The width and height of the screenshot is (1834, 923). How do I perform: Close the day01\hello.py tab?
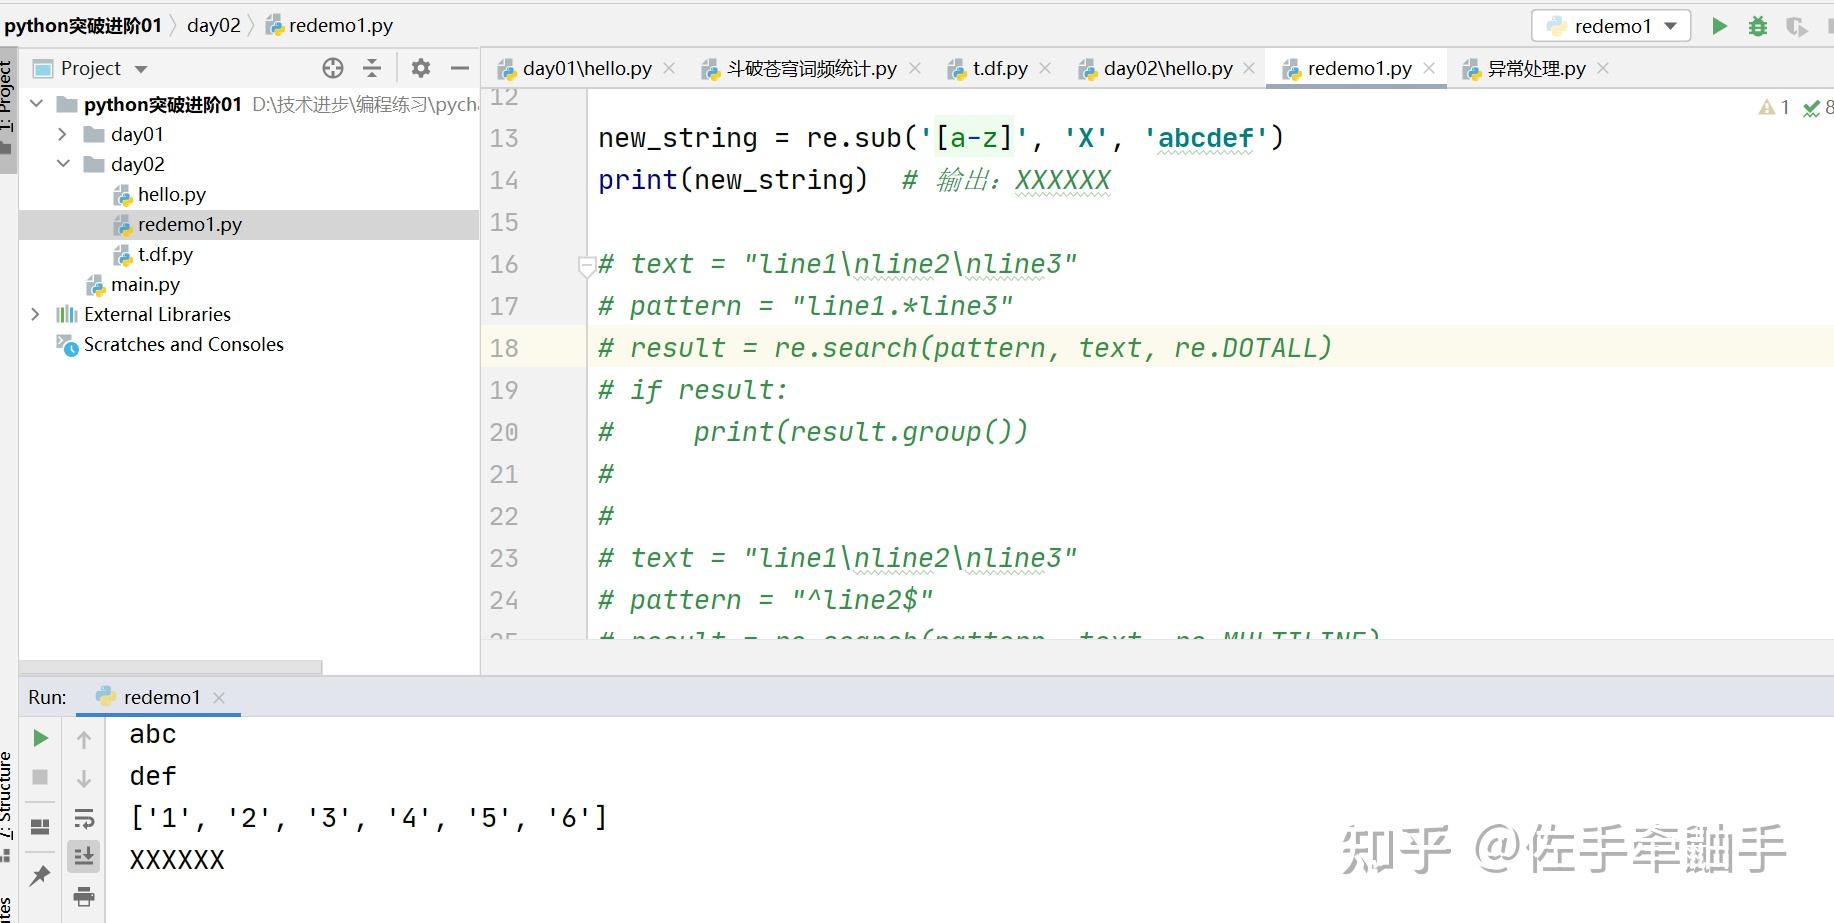(669, 68)
